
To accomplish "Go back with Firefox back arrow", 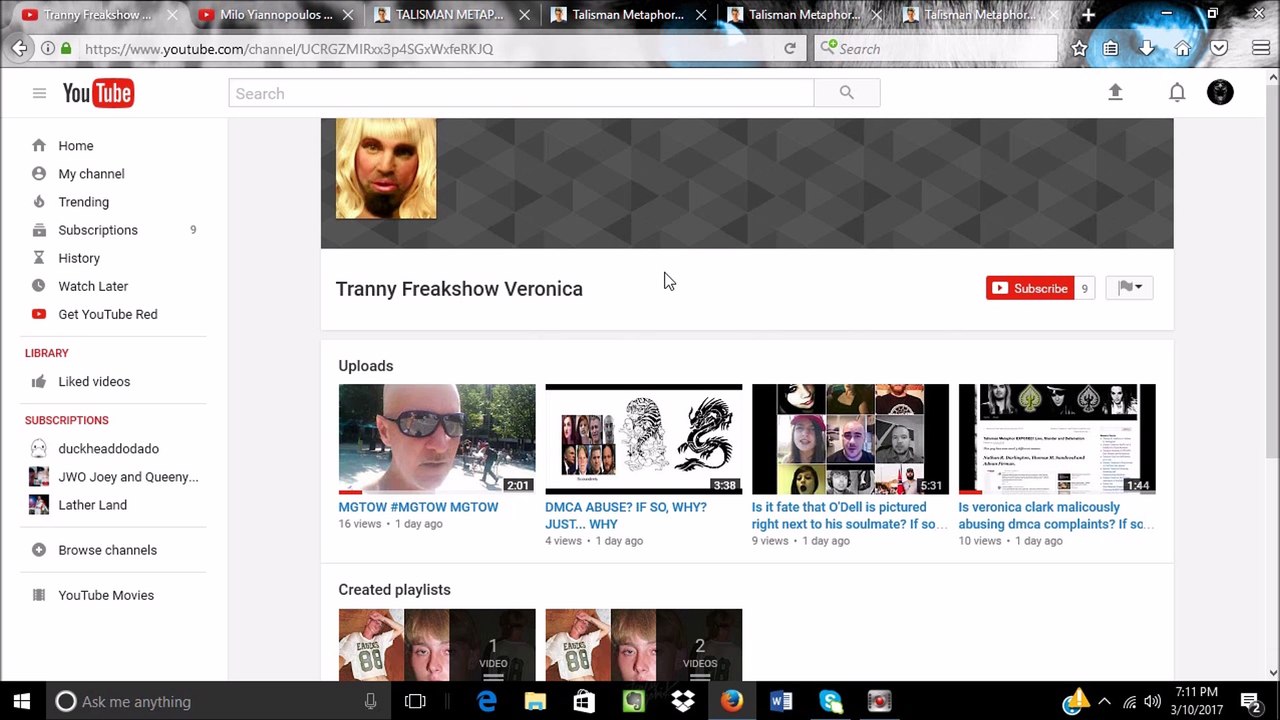I will click(x=20, y=48).
